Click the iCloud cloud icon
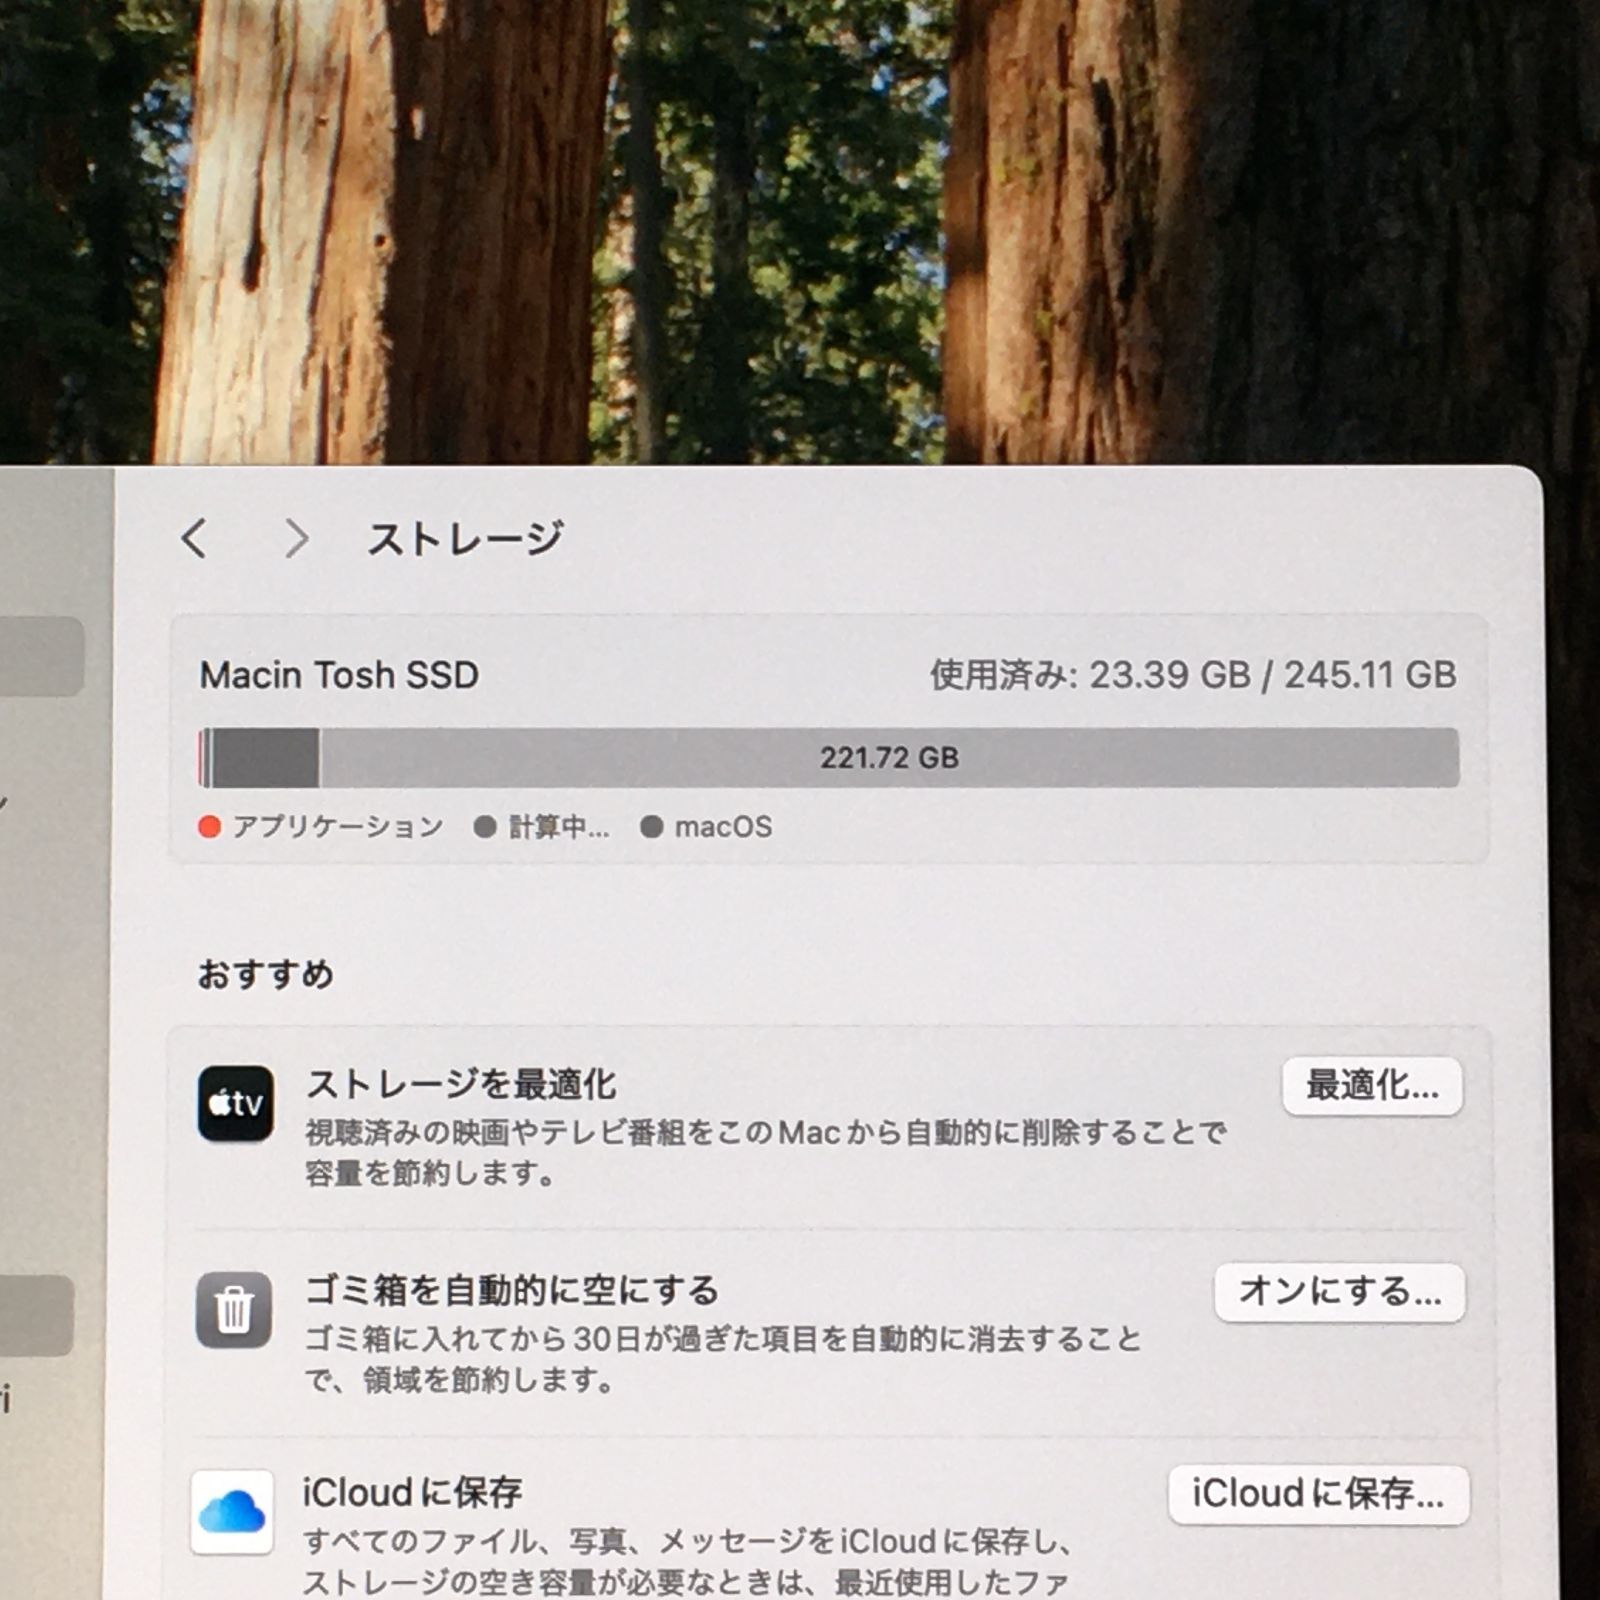1600x1600 pixels. click(x=232, y=1512)
